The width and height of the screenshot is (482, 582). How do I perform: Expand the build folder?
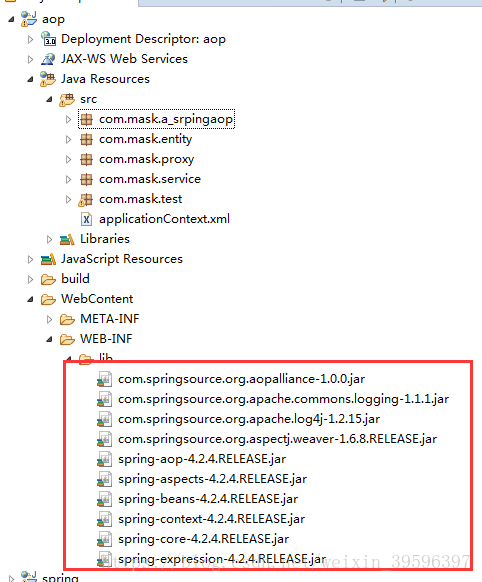point(30,279)
